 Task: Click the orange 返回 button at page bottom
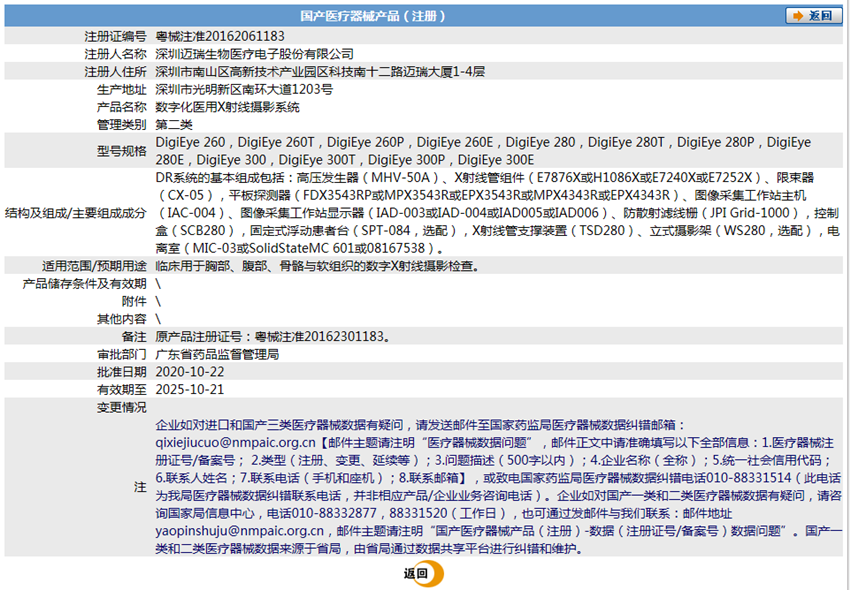[423, 574]
